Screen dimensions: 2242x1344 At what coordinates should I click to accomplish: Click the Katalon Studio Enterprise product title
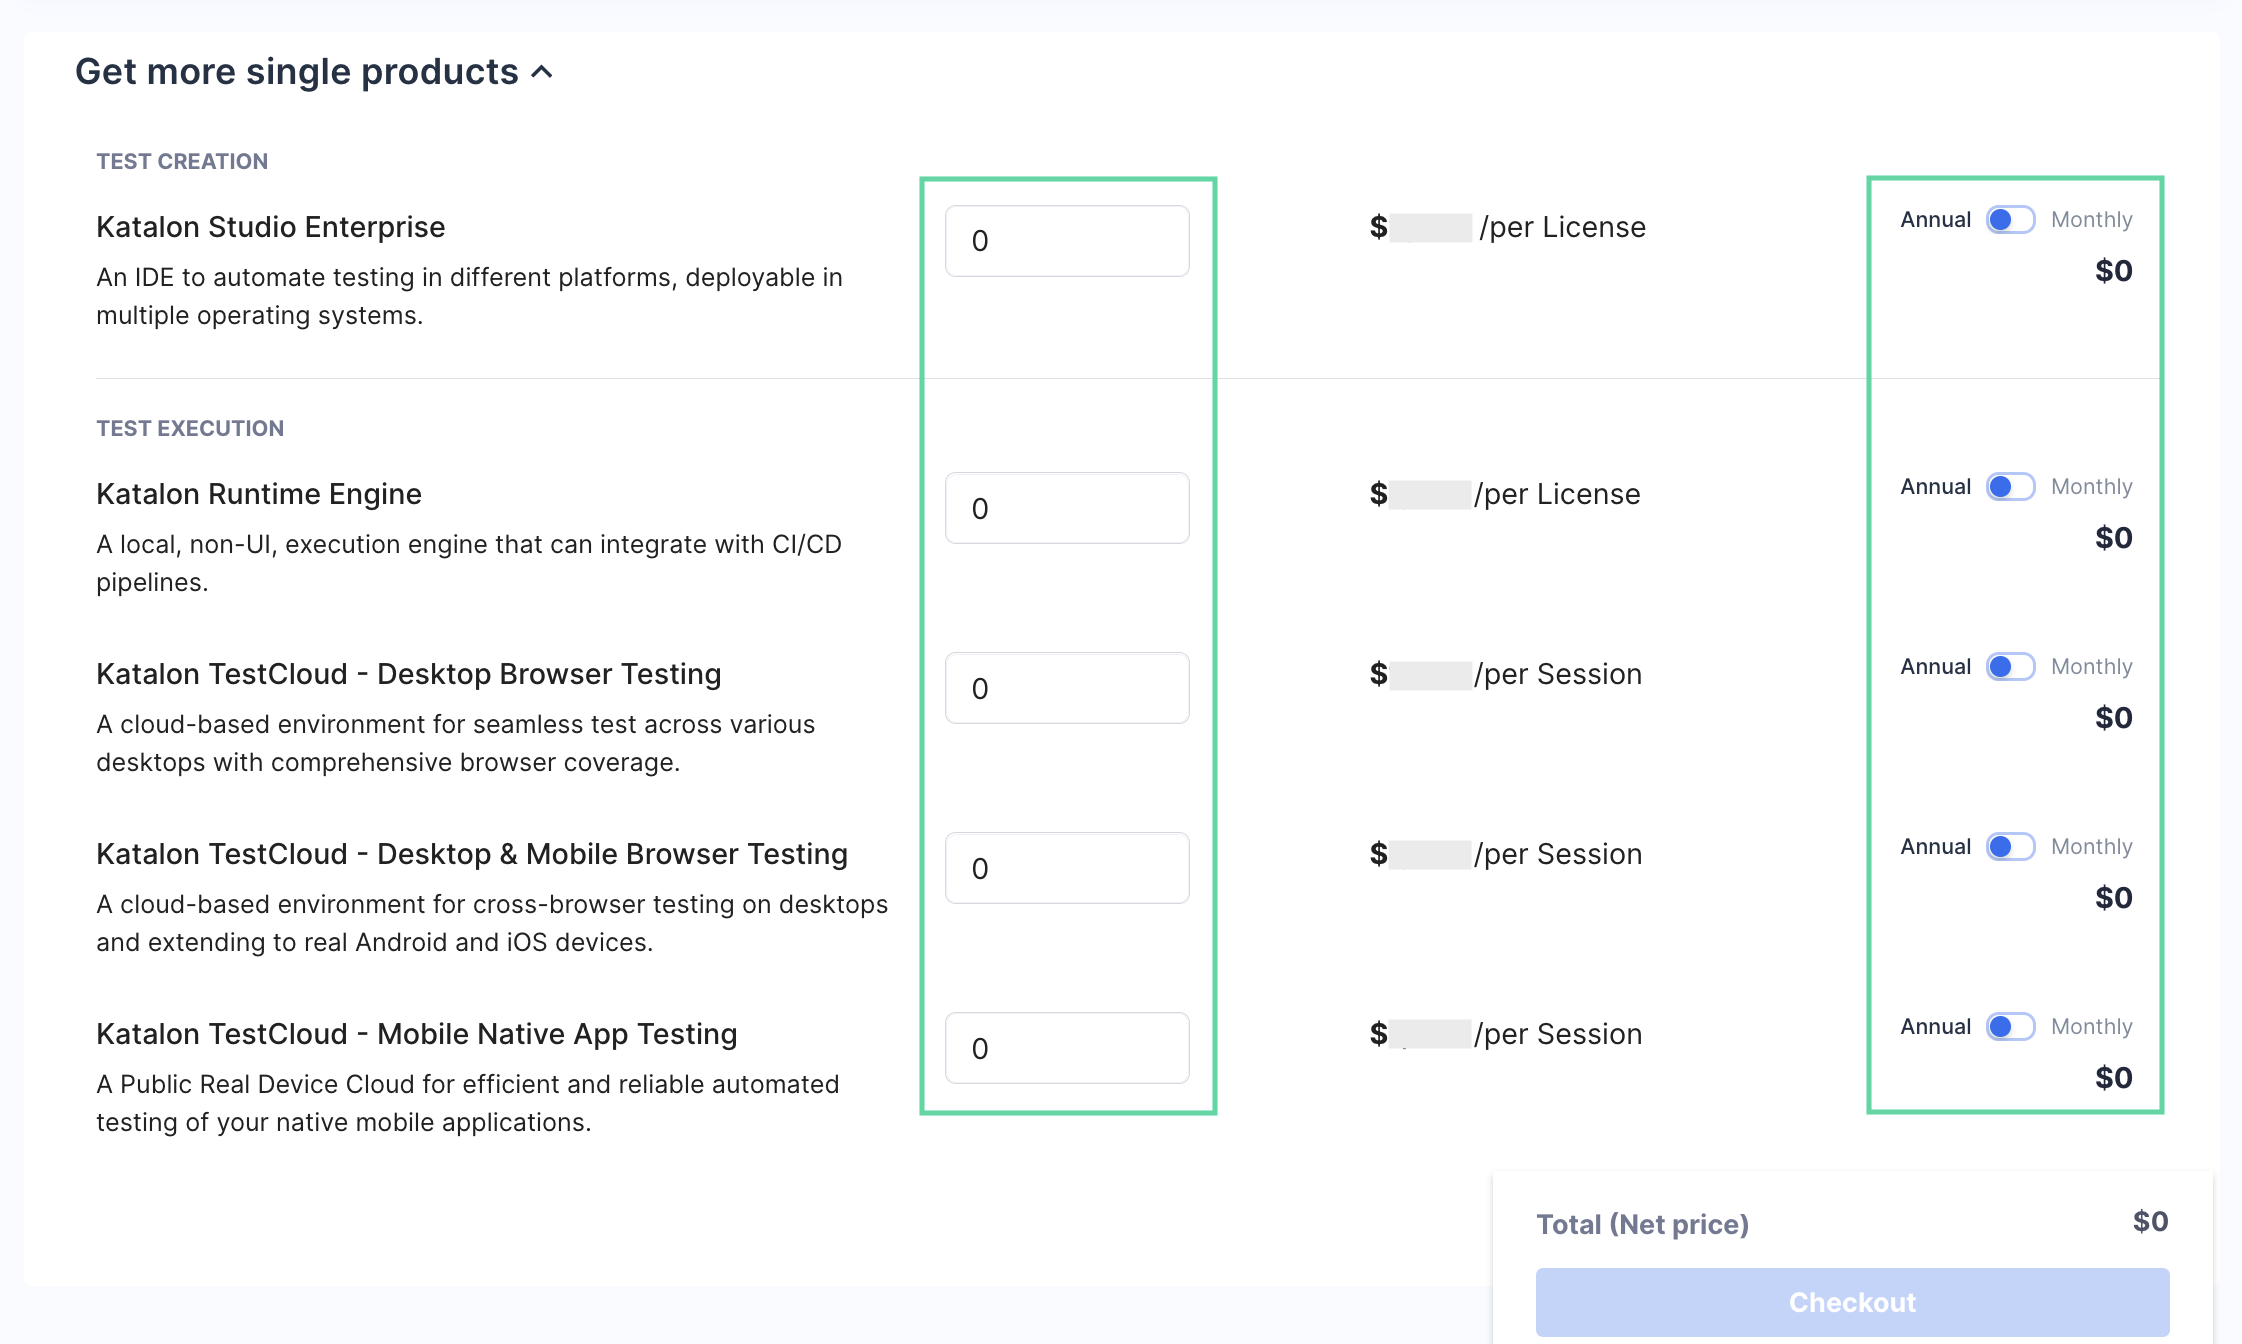(270, 227)
